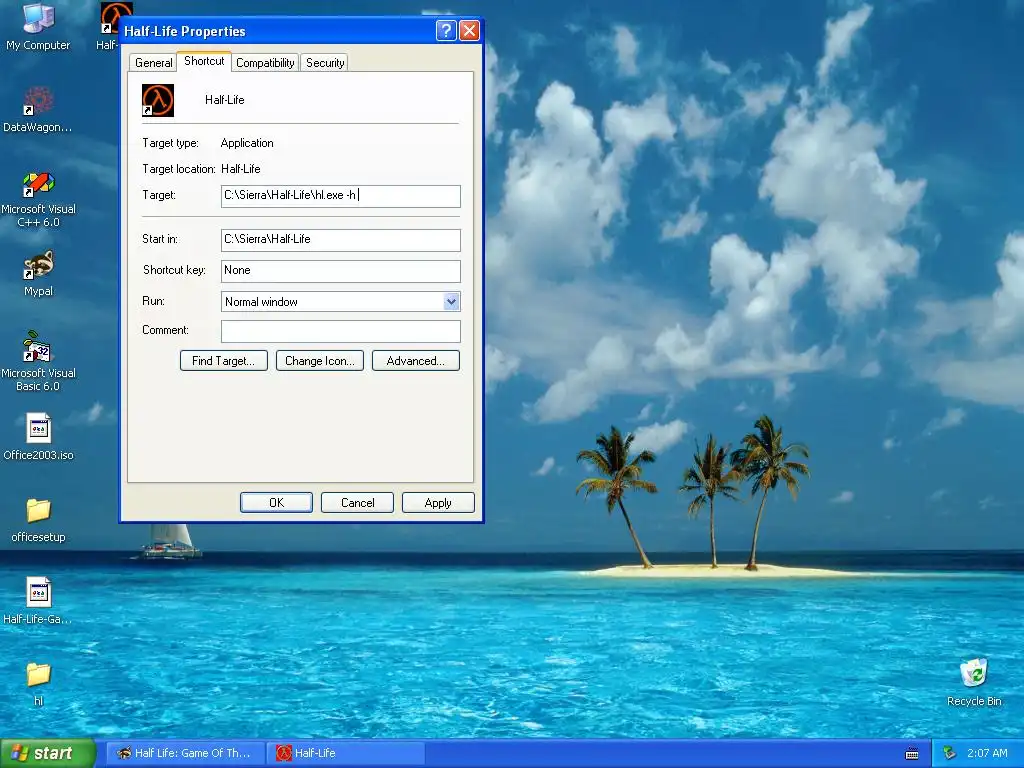Click into the Target field

(341, 196)
